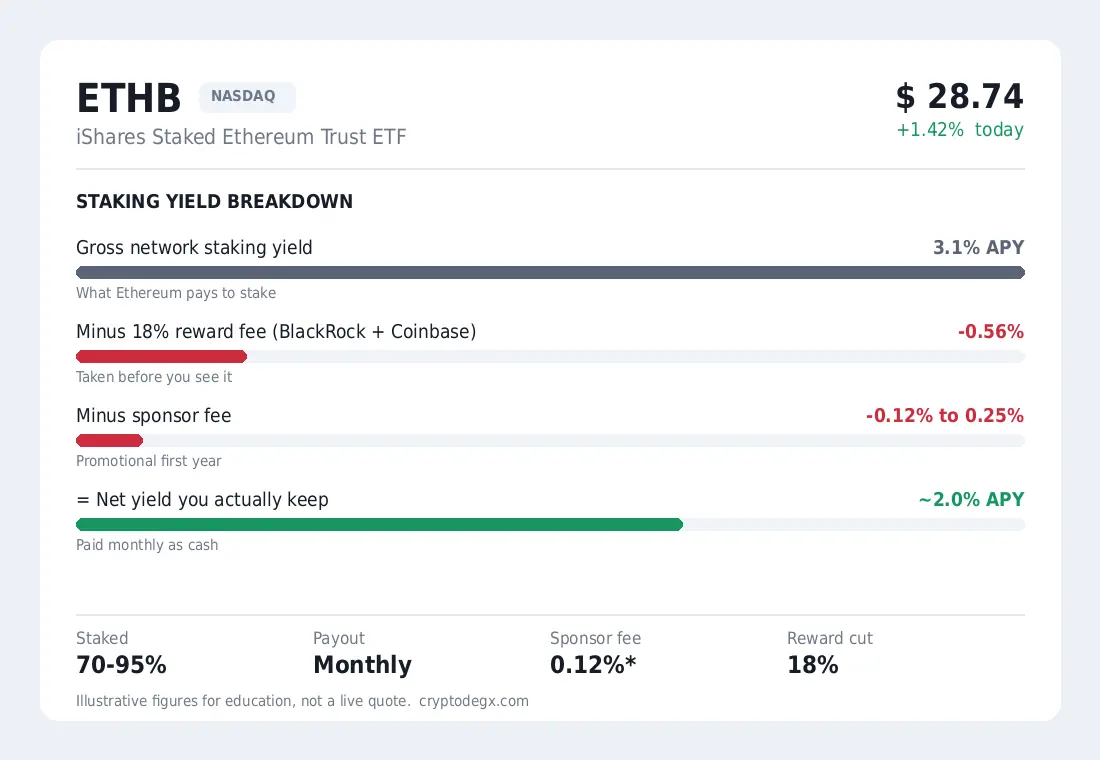Click the green net yield progress bar
Viewport: 1100px width, 760px height.
[380, 525]
